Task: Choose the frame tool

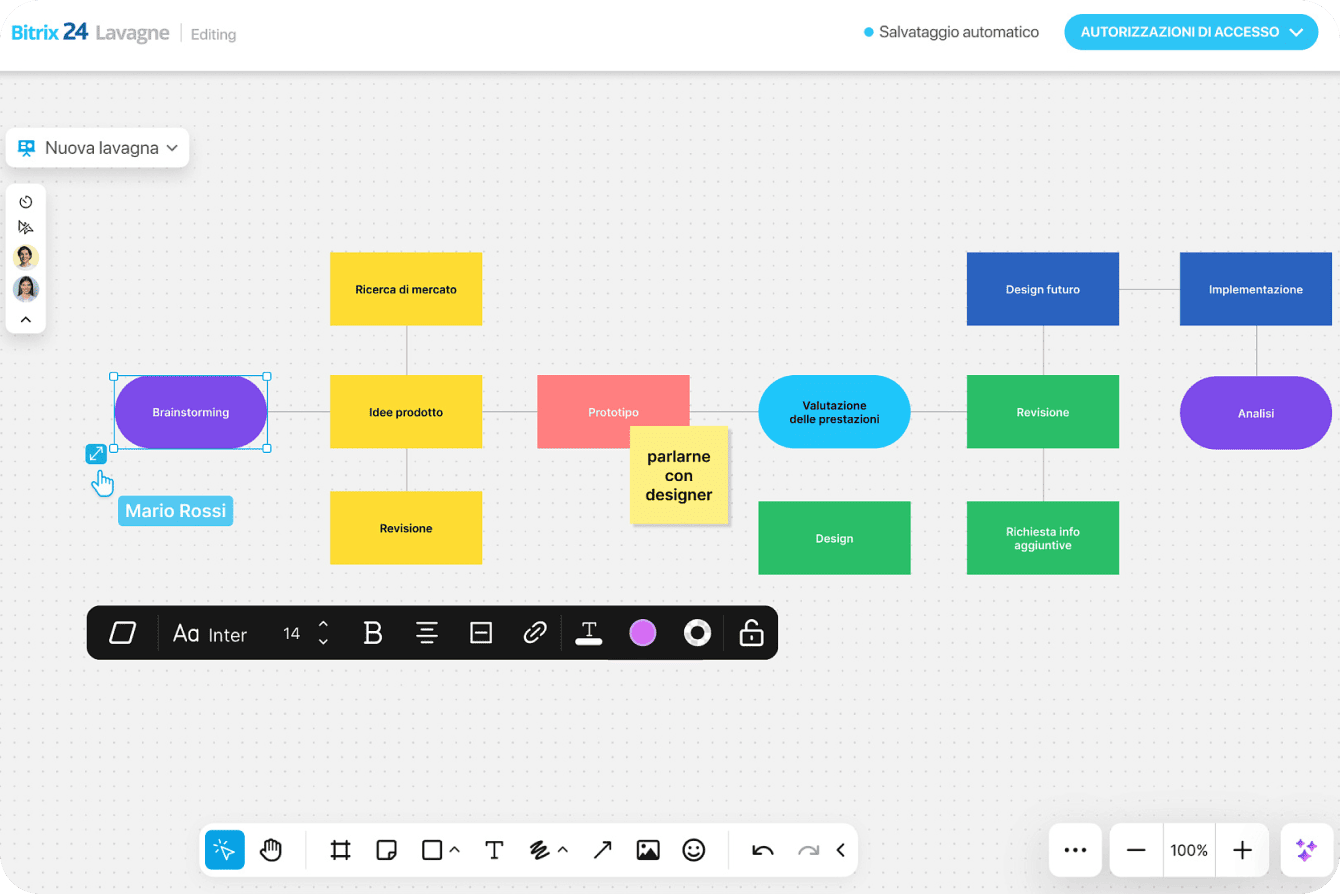Action: coord(340,850)
